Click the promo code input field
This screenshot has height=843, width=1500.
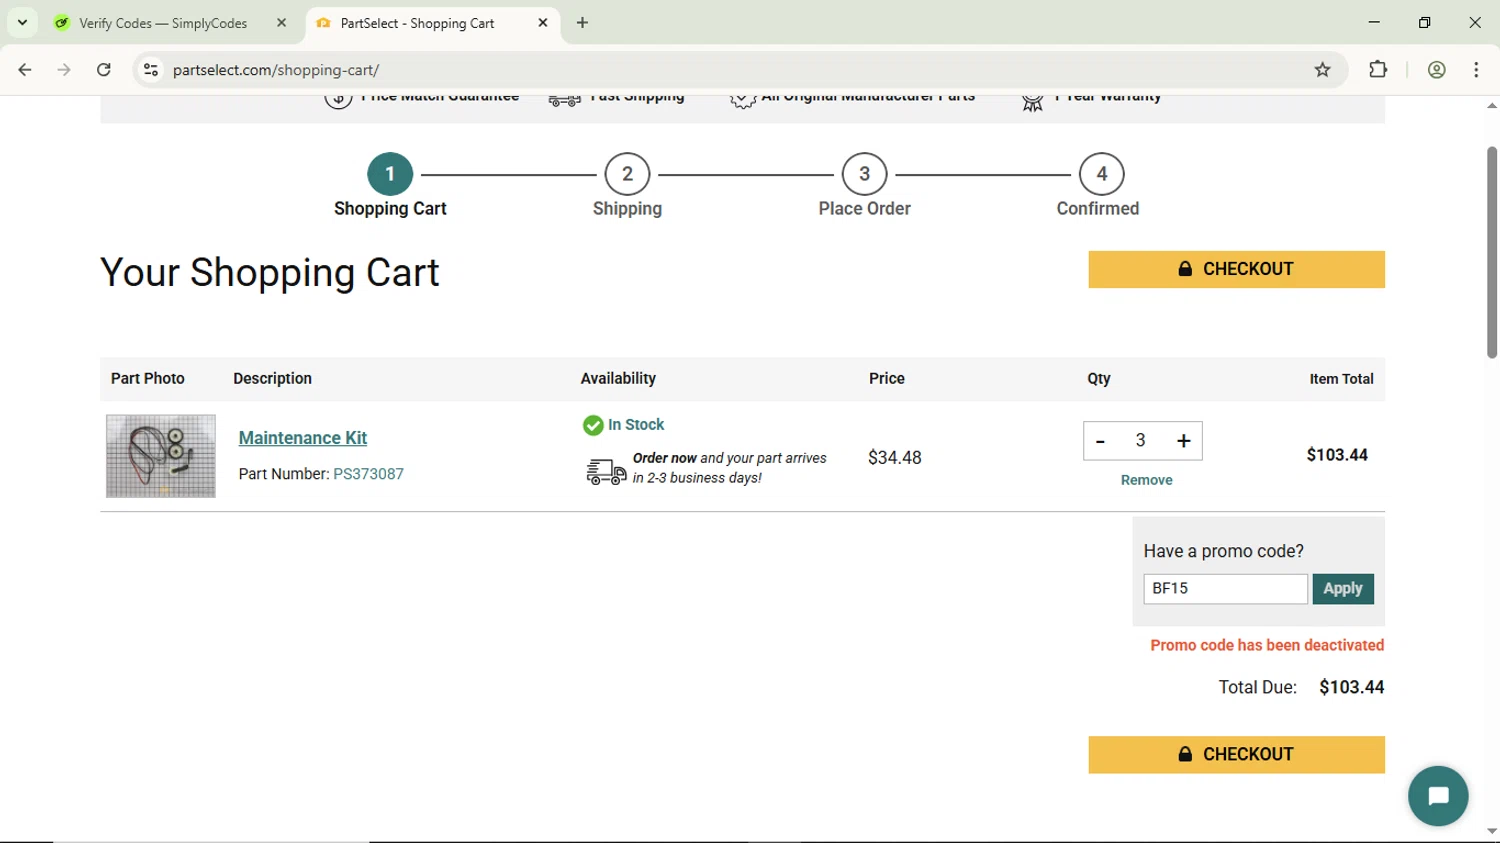[1224, 589]
